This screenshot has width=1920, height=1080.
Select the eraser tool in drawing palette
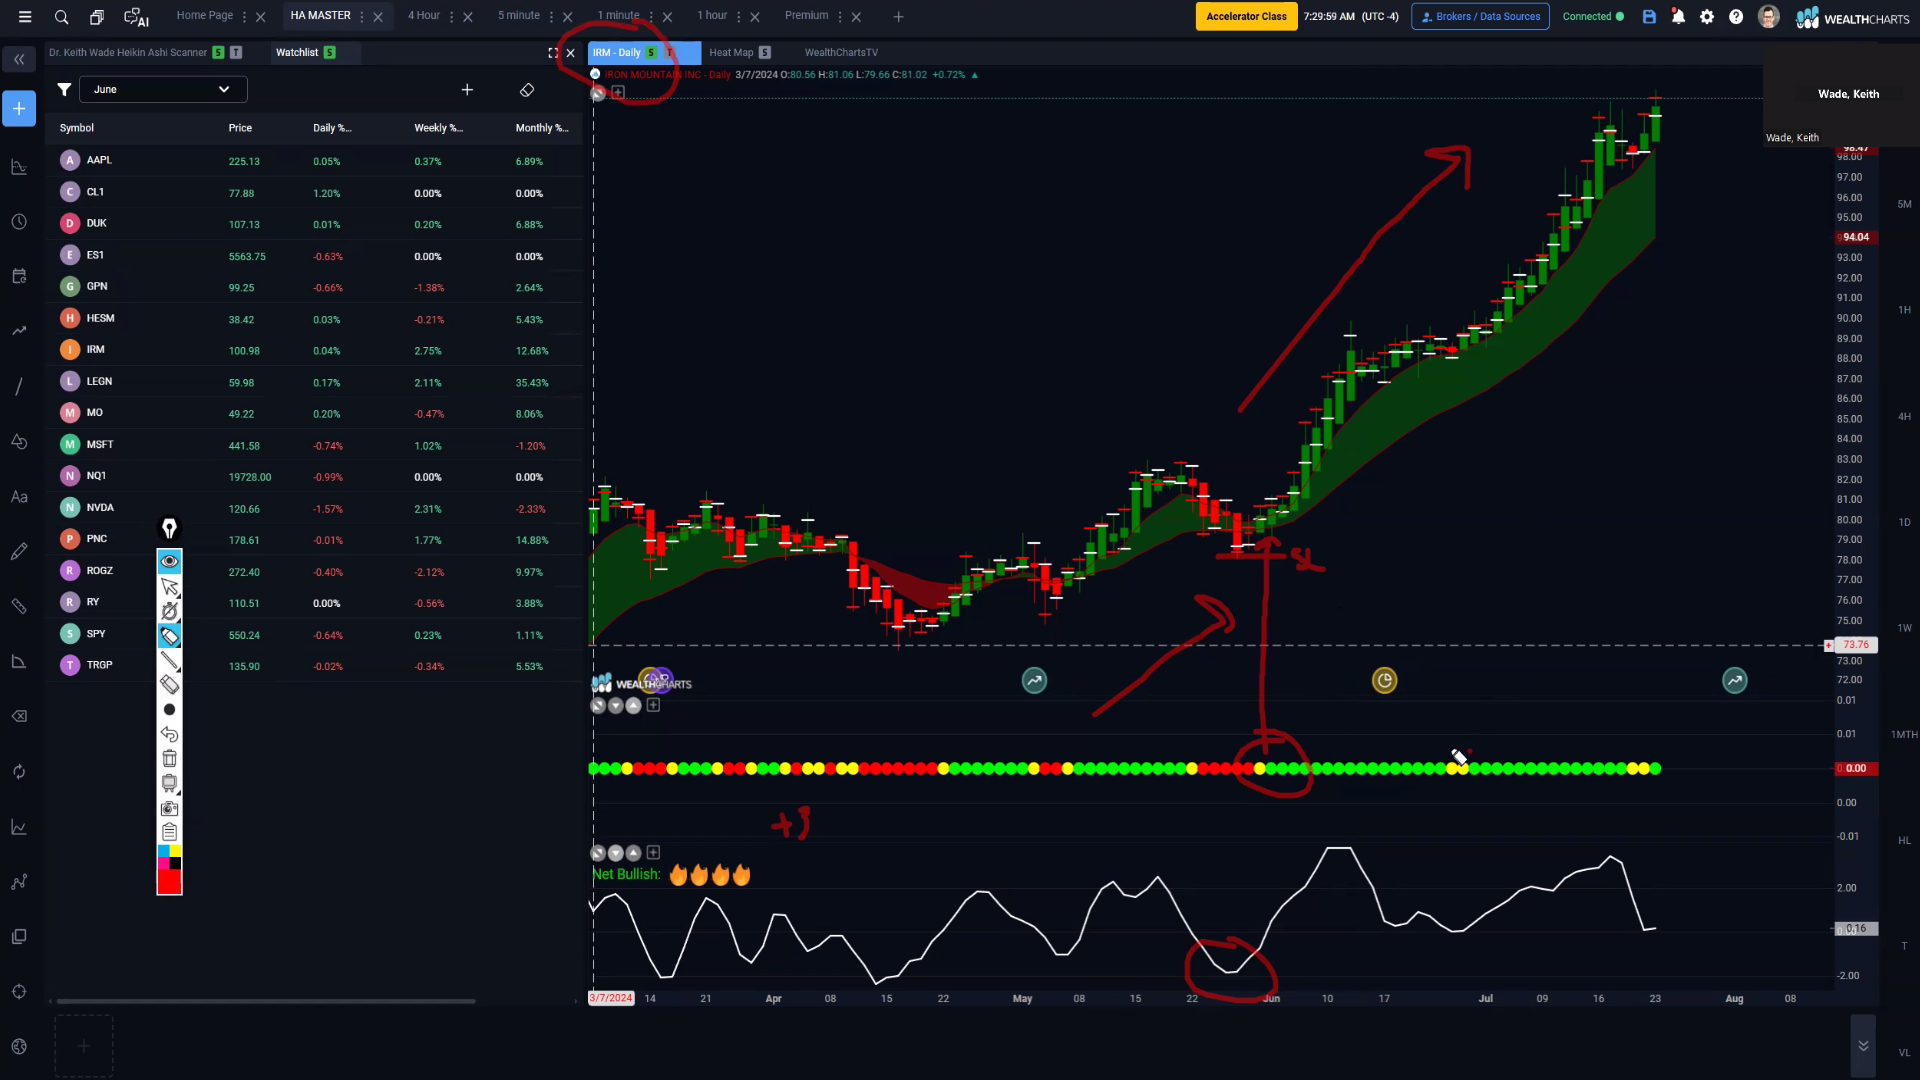[x=169, y=685]
